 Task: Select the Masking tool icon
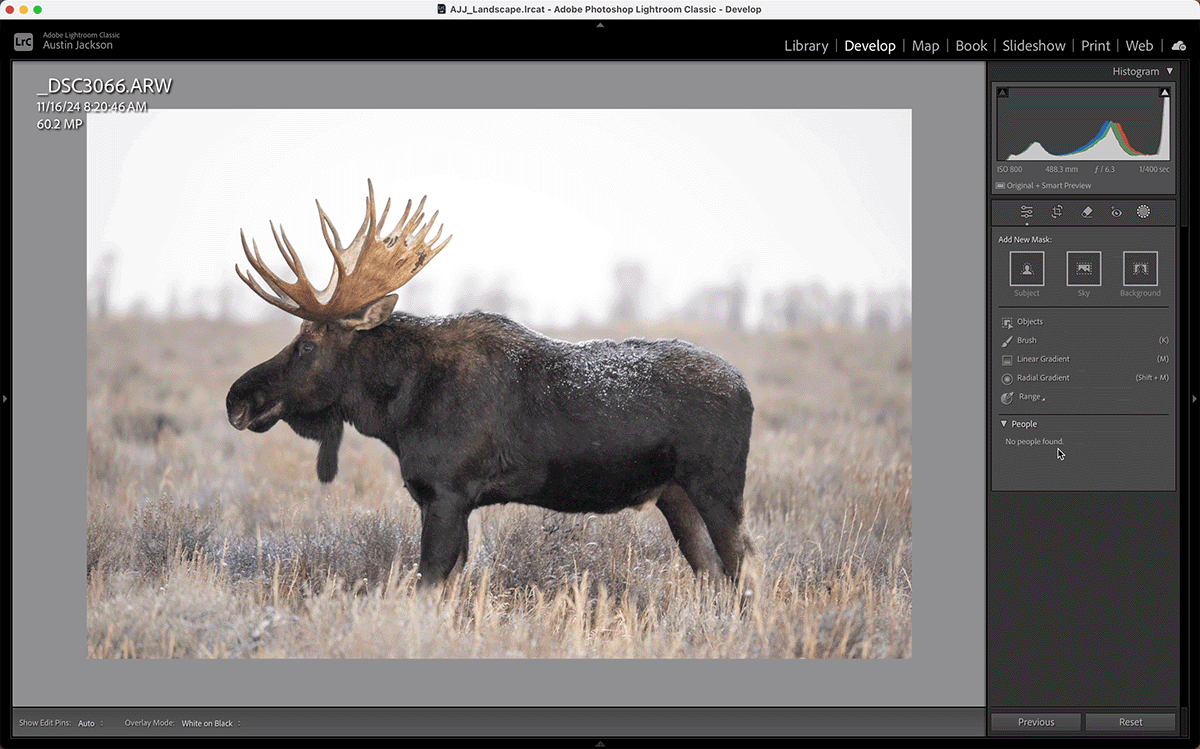[1143, 212]
